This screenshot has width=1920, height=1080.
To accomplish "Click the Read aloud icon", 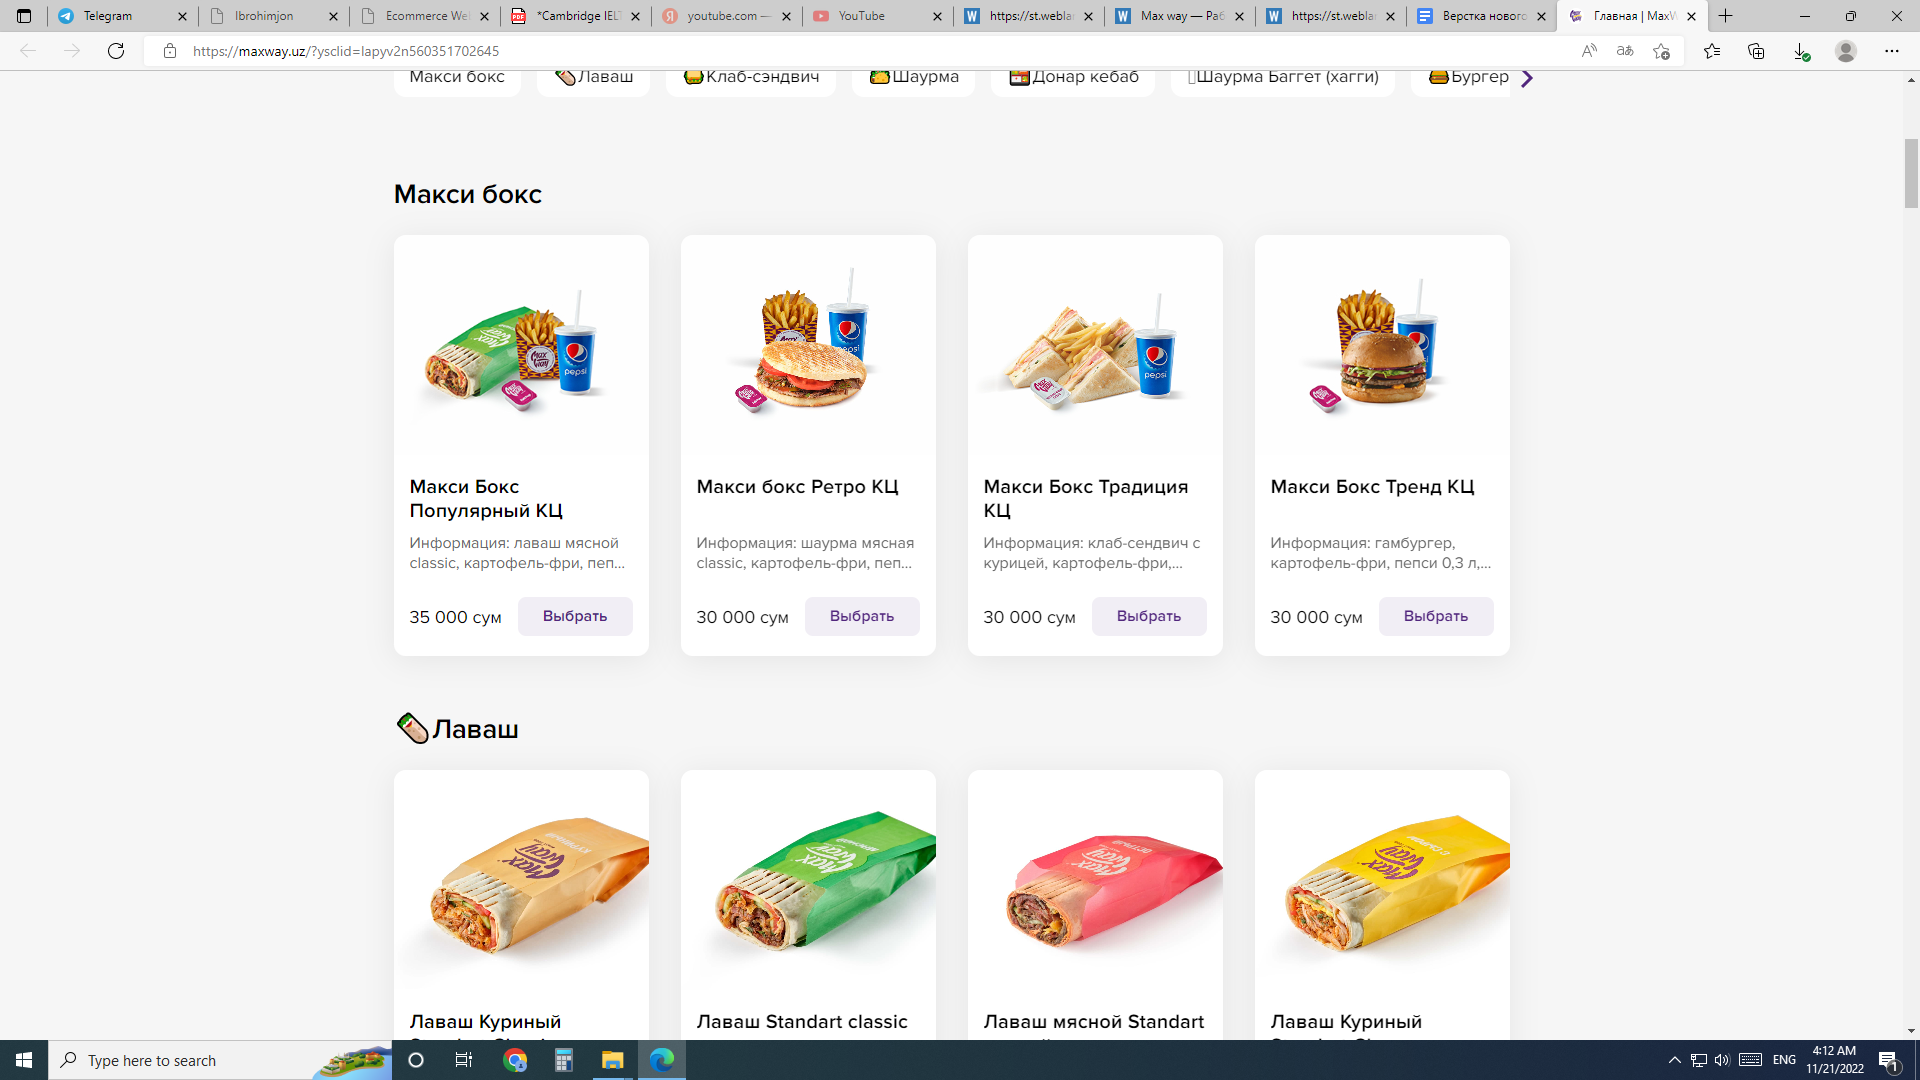I will pyautogui.click(x=1589, y=51).
